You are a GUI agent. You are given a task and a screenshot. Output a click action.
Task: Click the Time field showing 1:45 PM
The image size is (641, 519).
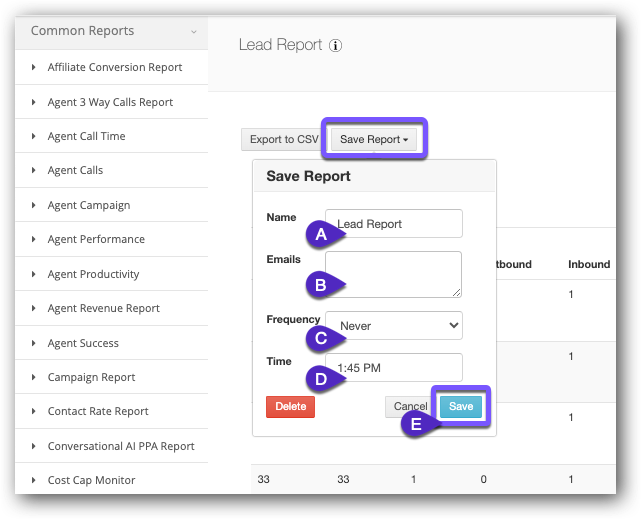[x=394, y=367]
